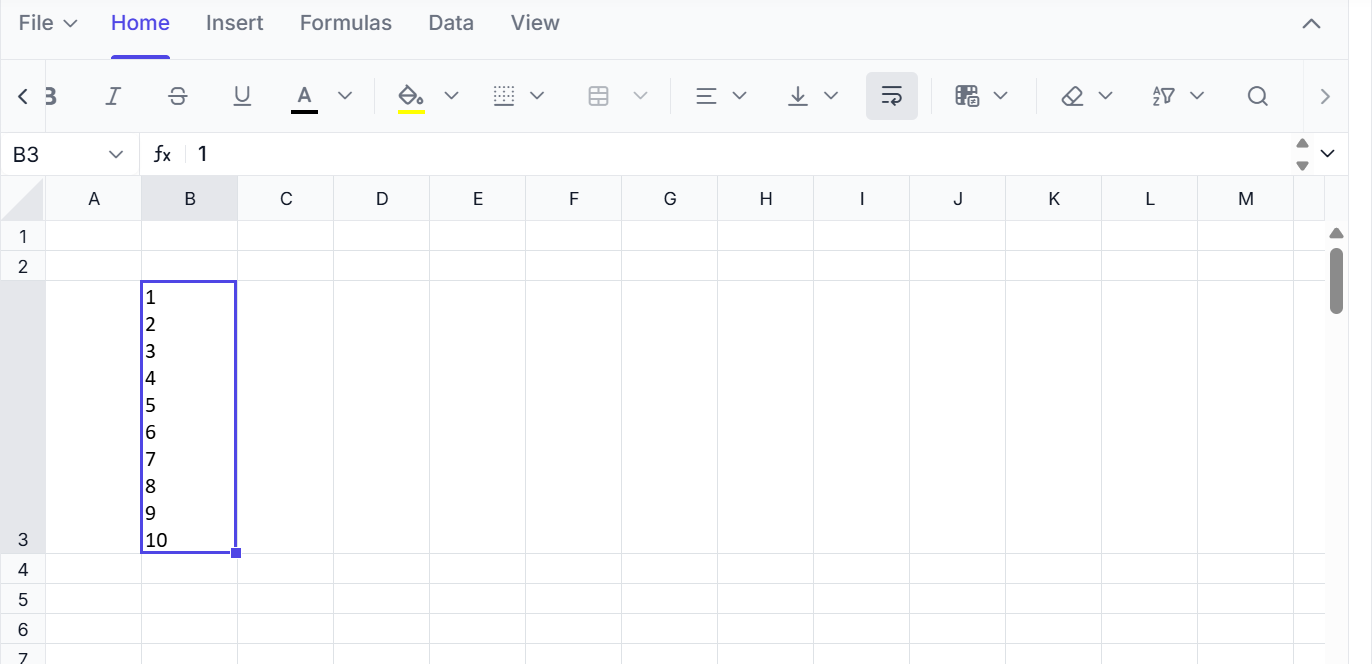1372x664 pixels.
Task: Open the Insert menu
Action: [234, 22]
